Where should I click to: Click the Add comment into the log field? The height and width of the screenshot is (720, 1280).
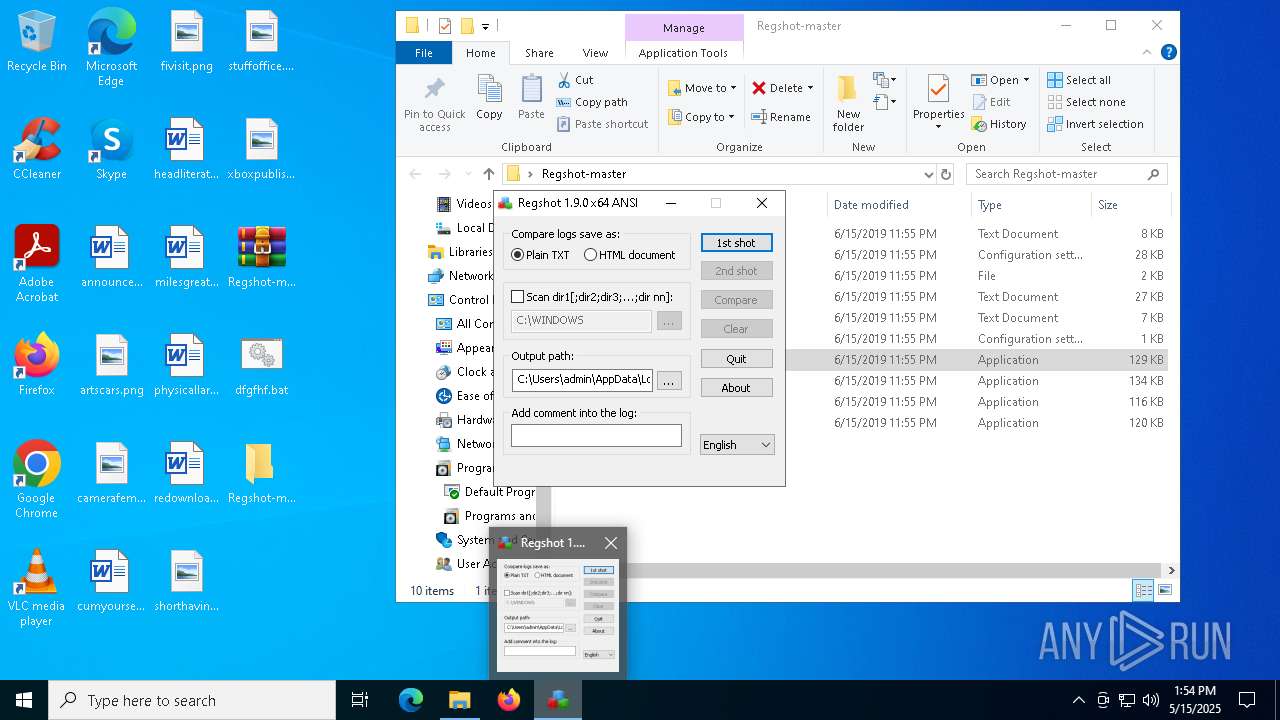point(596,435)
